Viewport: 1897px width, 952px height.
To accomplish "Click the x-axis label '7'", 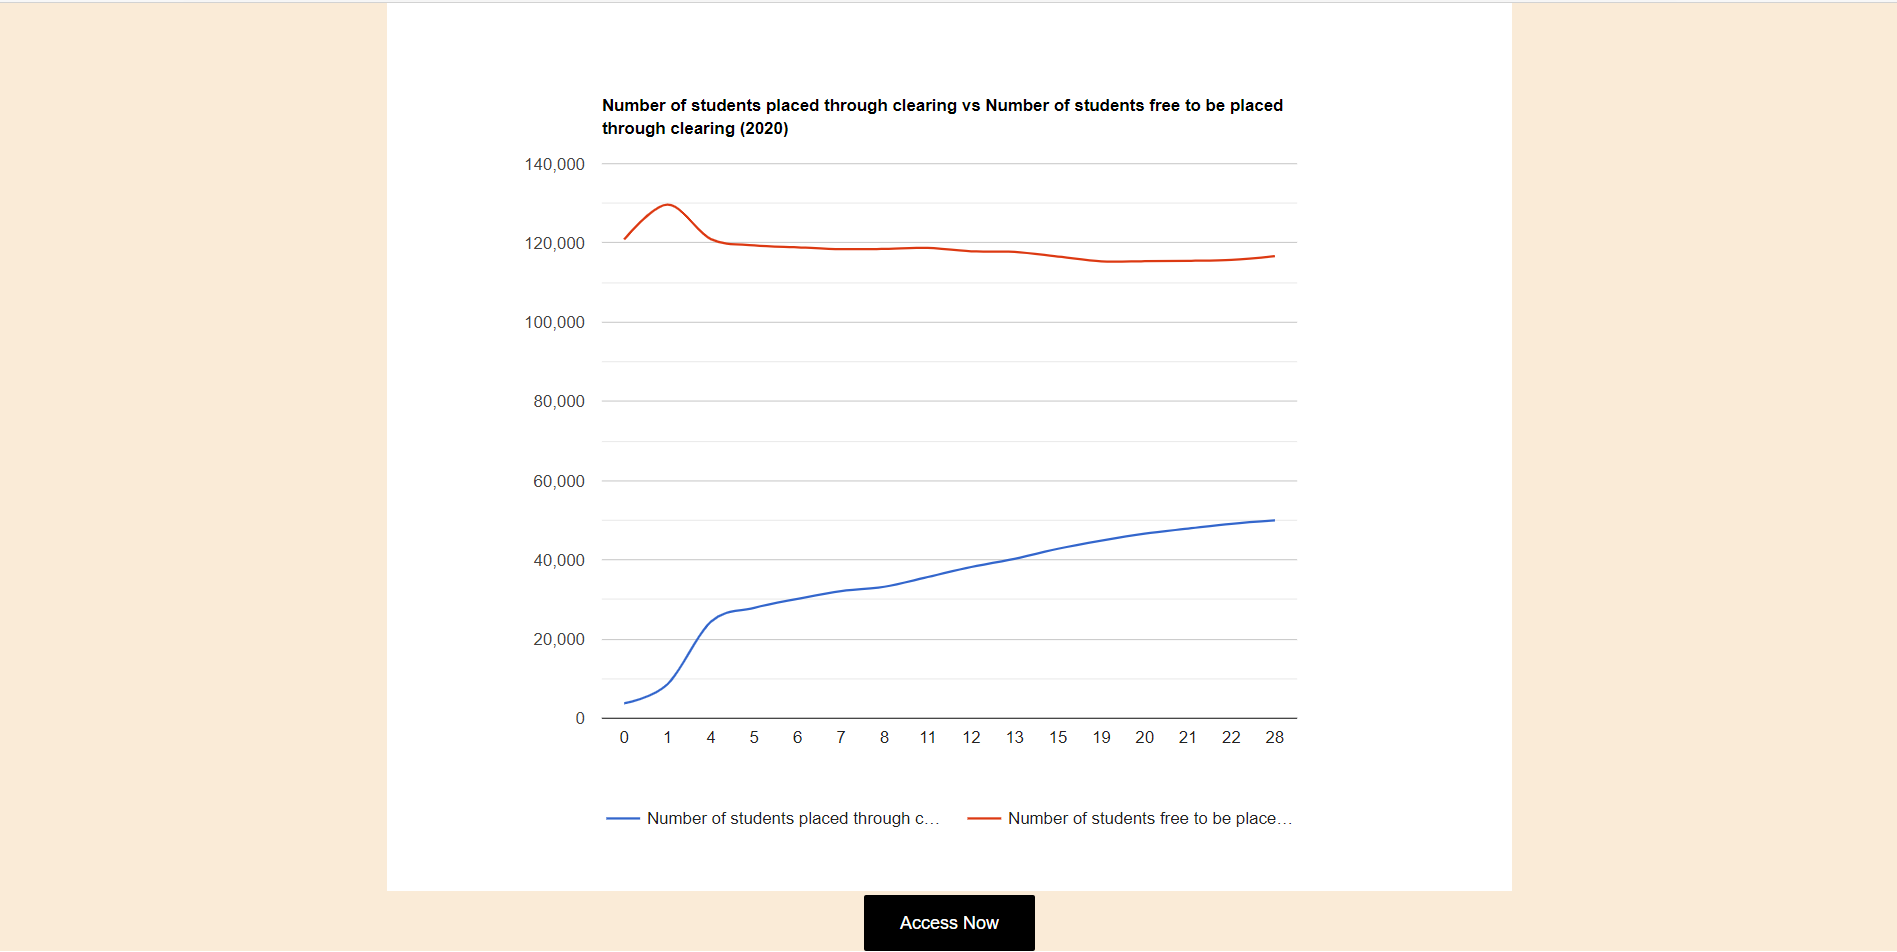I will pos(841,737).
